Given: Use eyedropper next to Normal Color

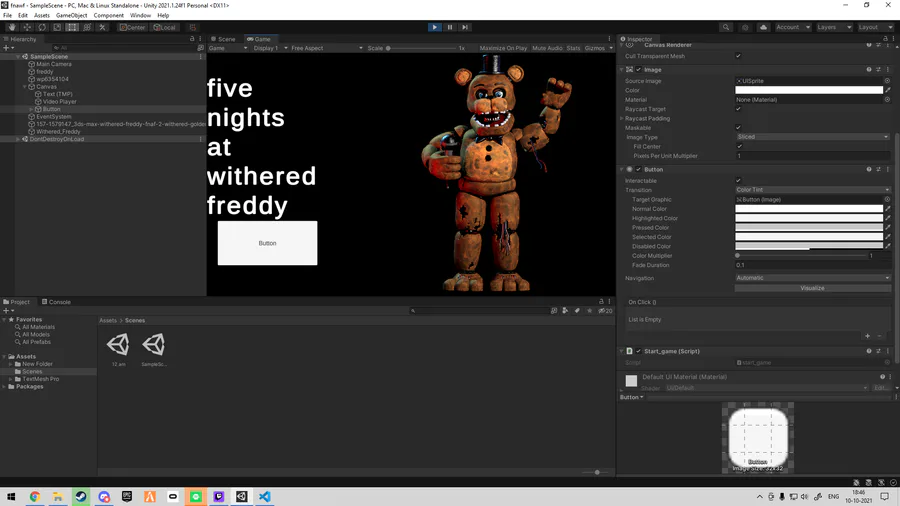Looking at the screenshot, I should click(888, 209).
